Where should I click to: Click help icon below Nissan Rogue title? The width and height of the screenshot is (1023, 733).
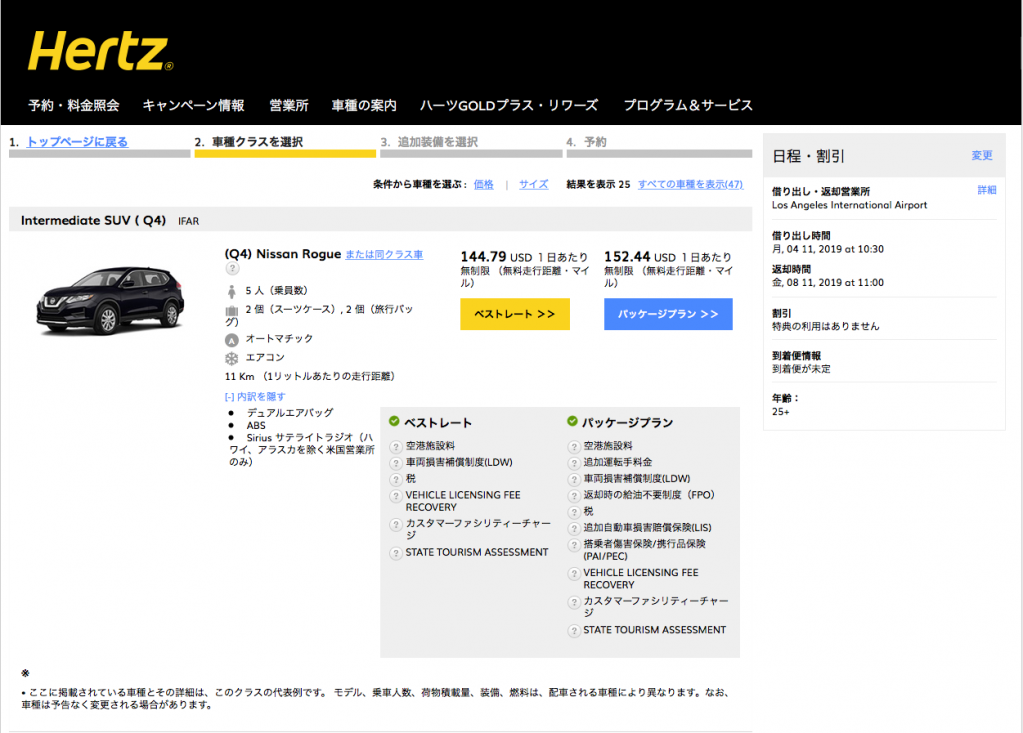[x=232, y=269]
